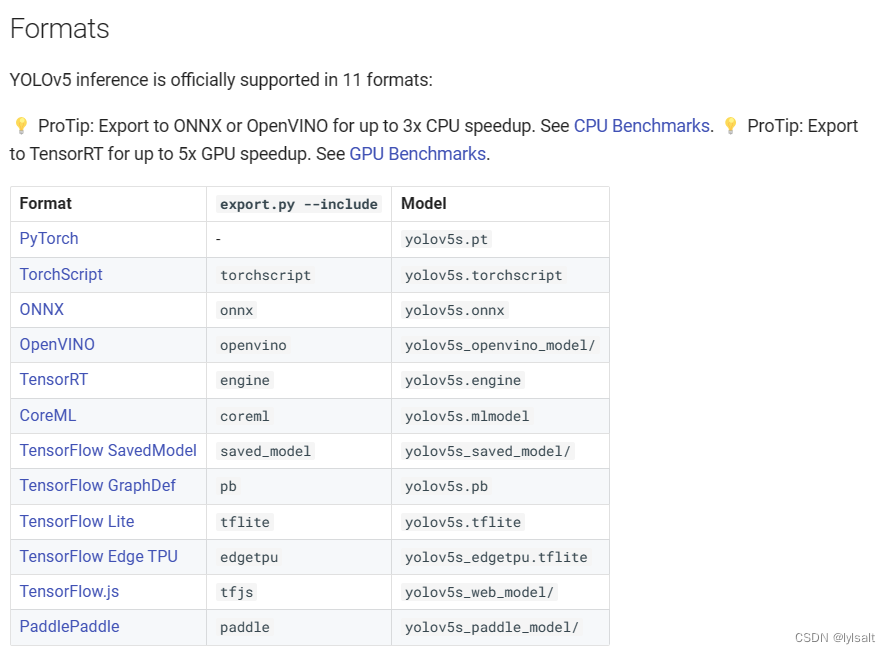
Task: Open the OpenVINO format link
Action: 57,345
